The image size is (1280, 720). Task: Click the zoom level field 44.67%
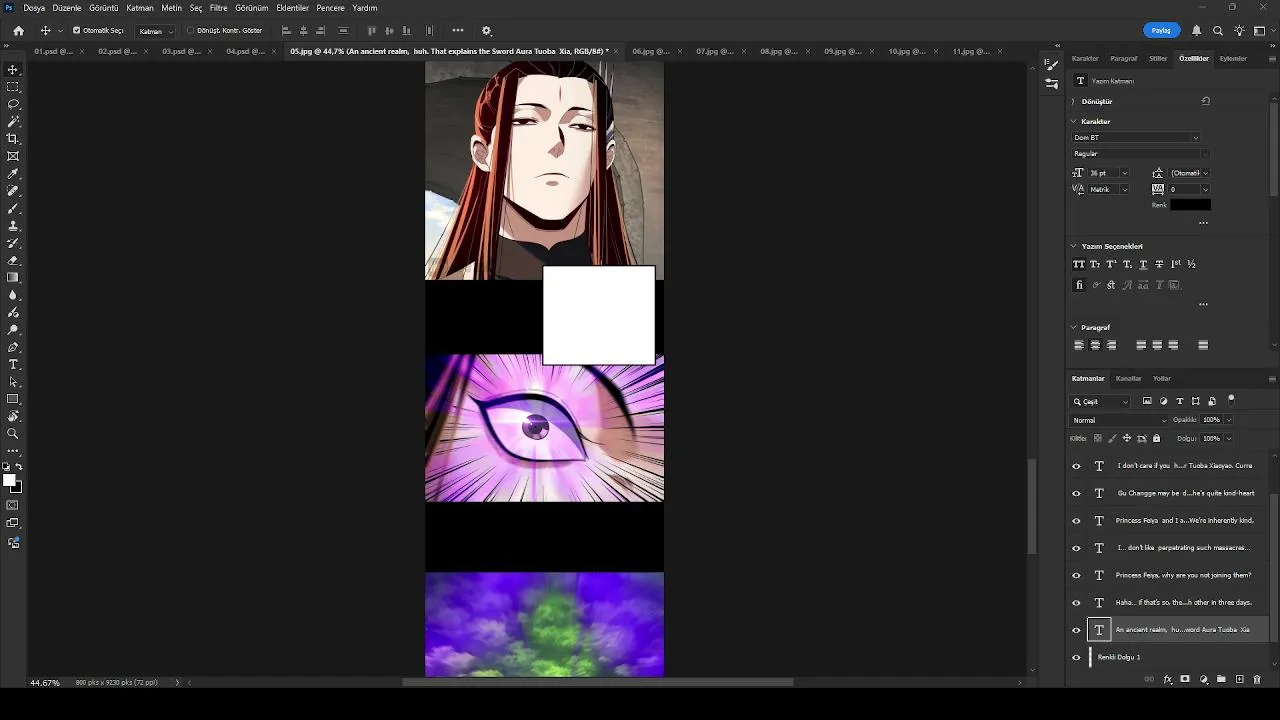coord(45,683)
